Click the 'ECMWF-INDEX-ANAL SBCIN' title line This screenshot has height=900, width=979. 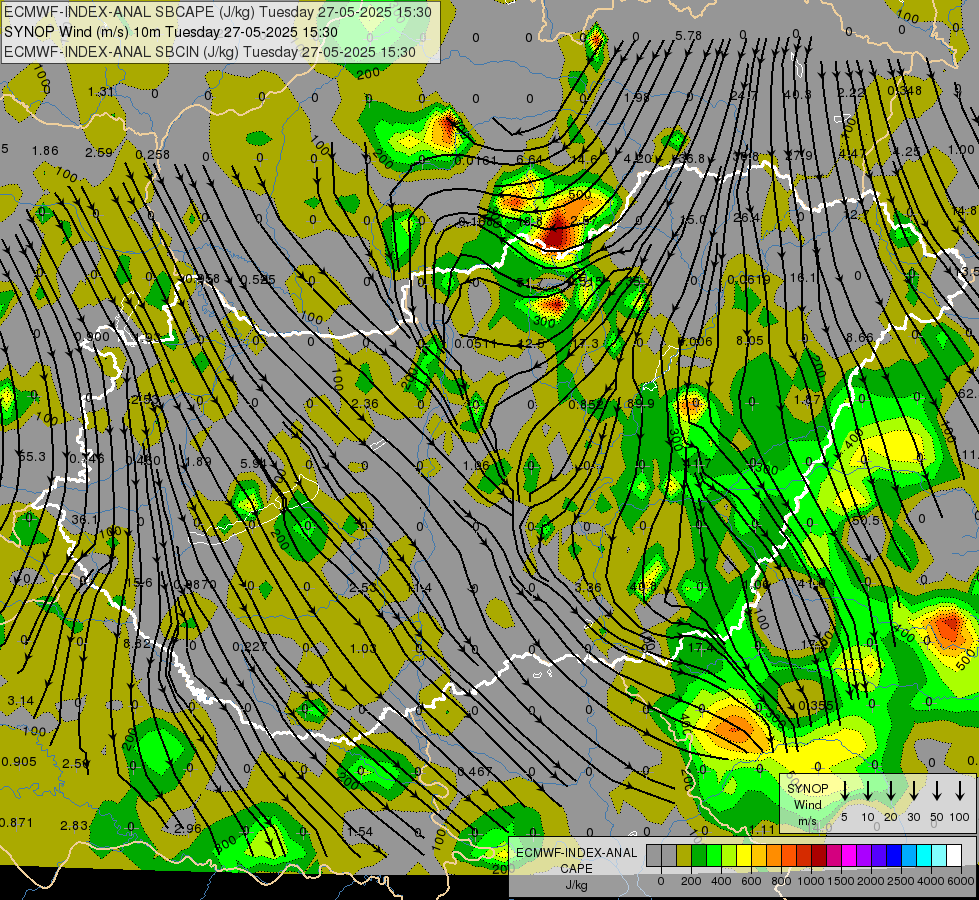(x=210, y=52)
